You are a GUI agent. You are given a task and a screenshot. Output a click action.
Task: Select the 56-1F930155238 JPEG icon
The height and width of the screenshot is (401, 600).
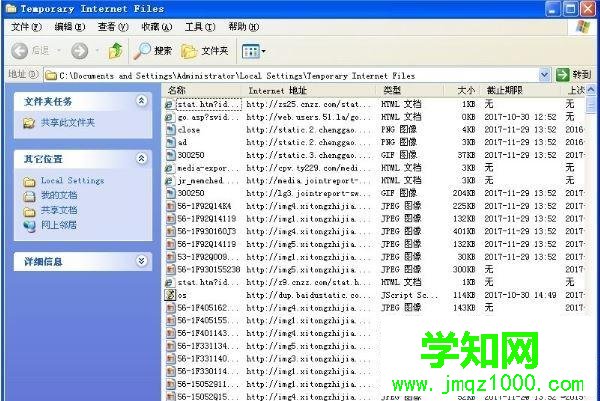click(x=170, y=269)
